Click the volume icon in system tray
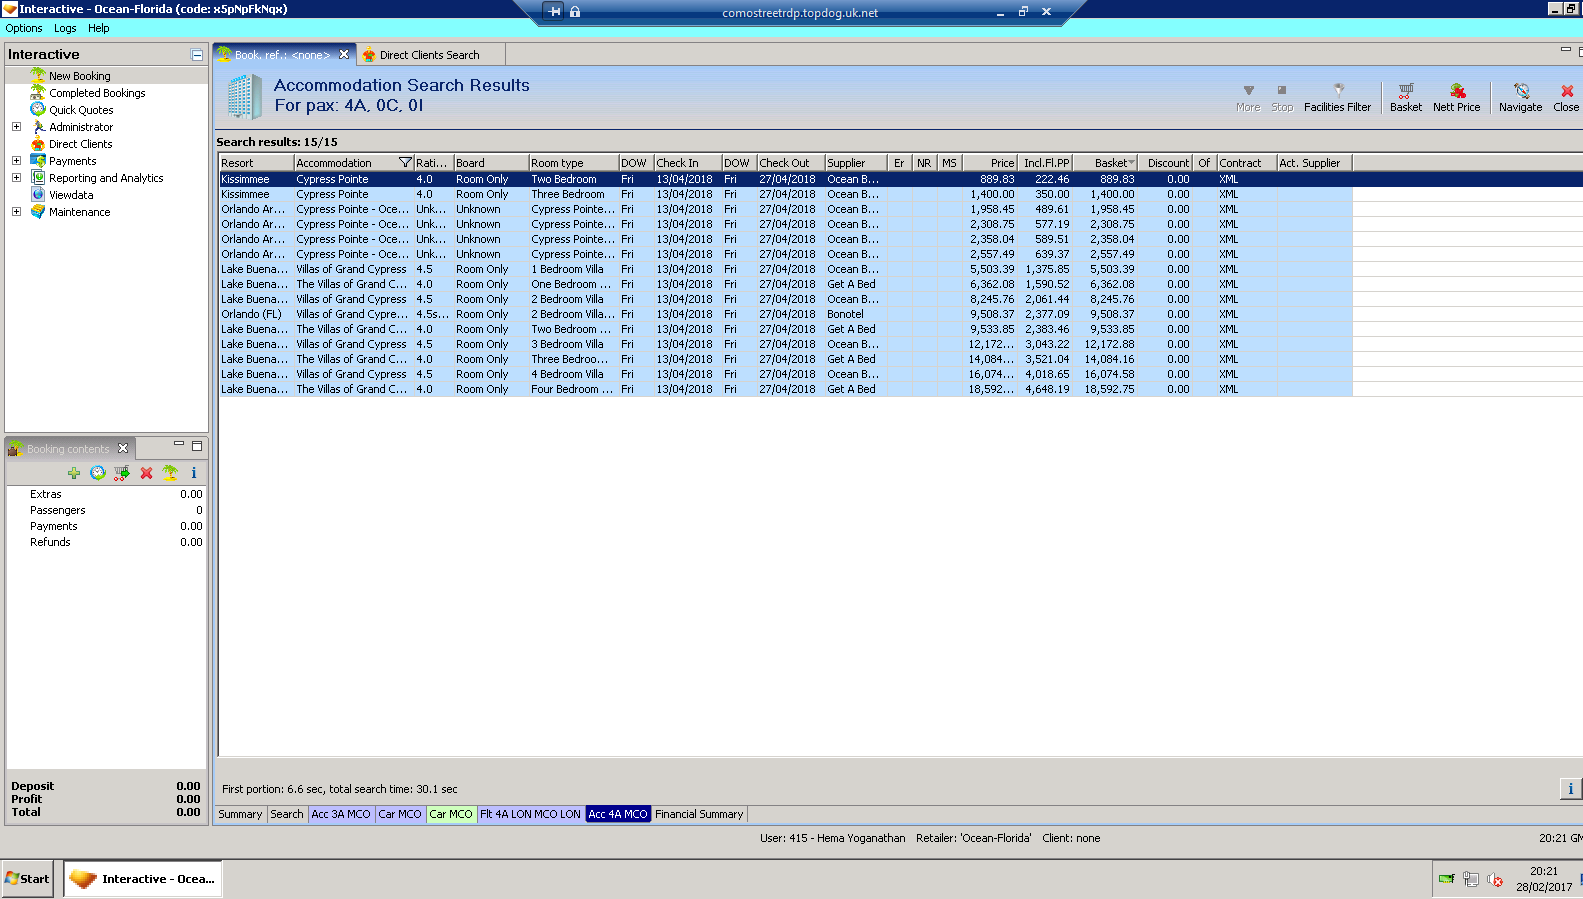 point(1495,879)
